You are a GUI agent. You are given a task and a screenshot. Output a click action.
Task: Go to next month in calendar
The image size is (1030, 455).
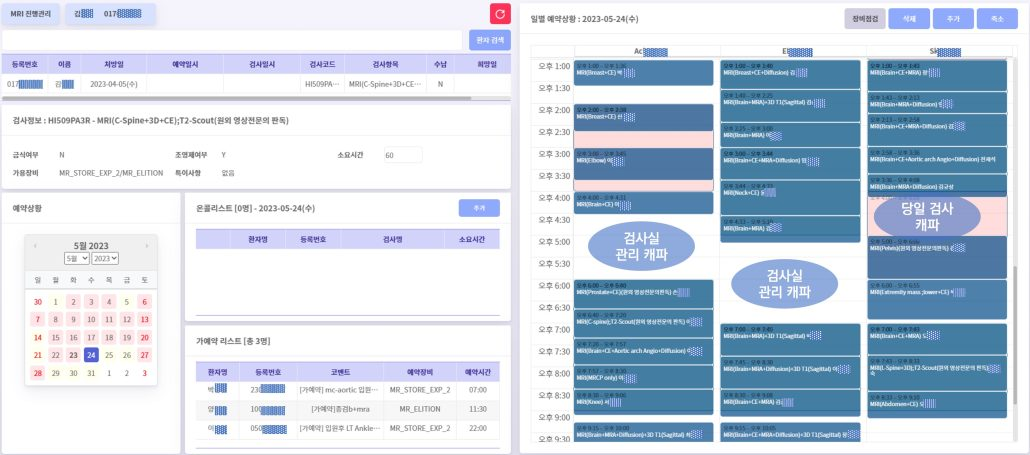147,245
